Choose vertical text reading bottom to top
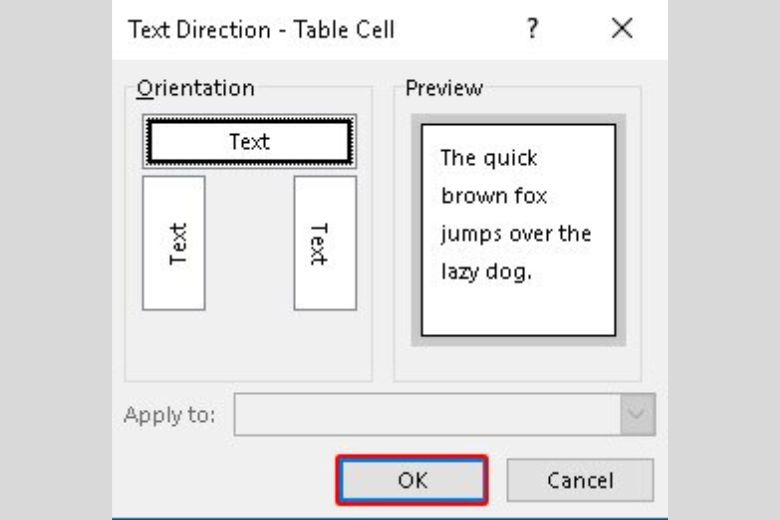The width and height of the screenshot is (780, 520). pos(174,243)
